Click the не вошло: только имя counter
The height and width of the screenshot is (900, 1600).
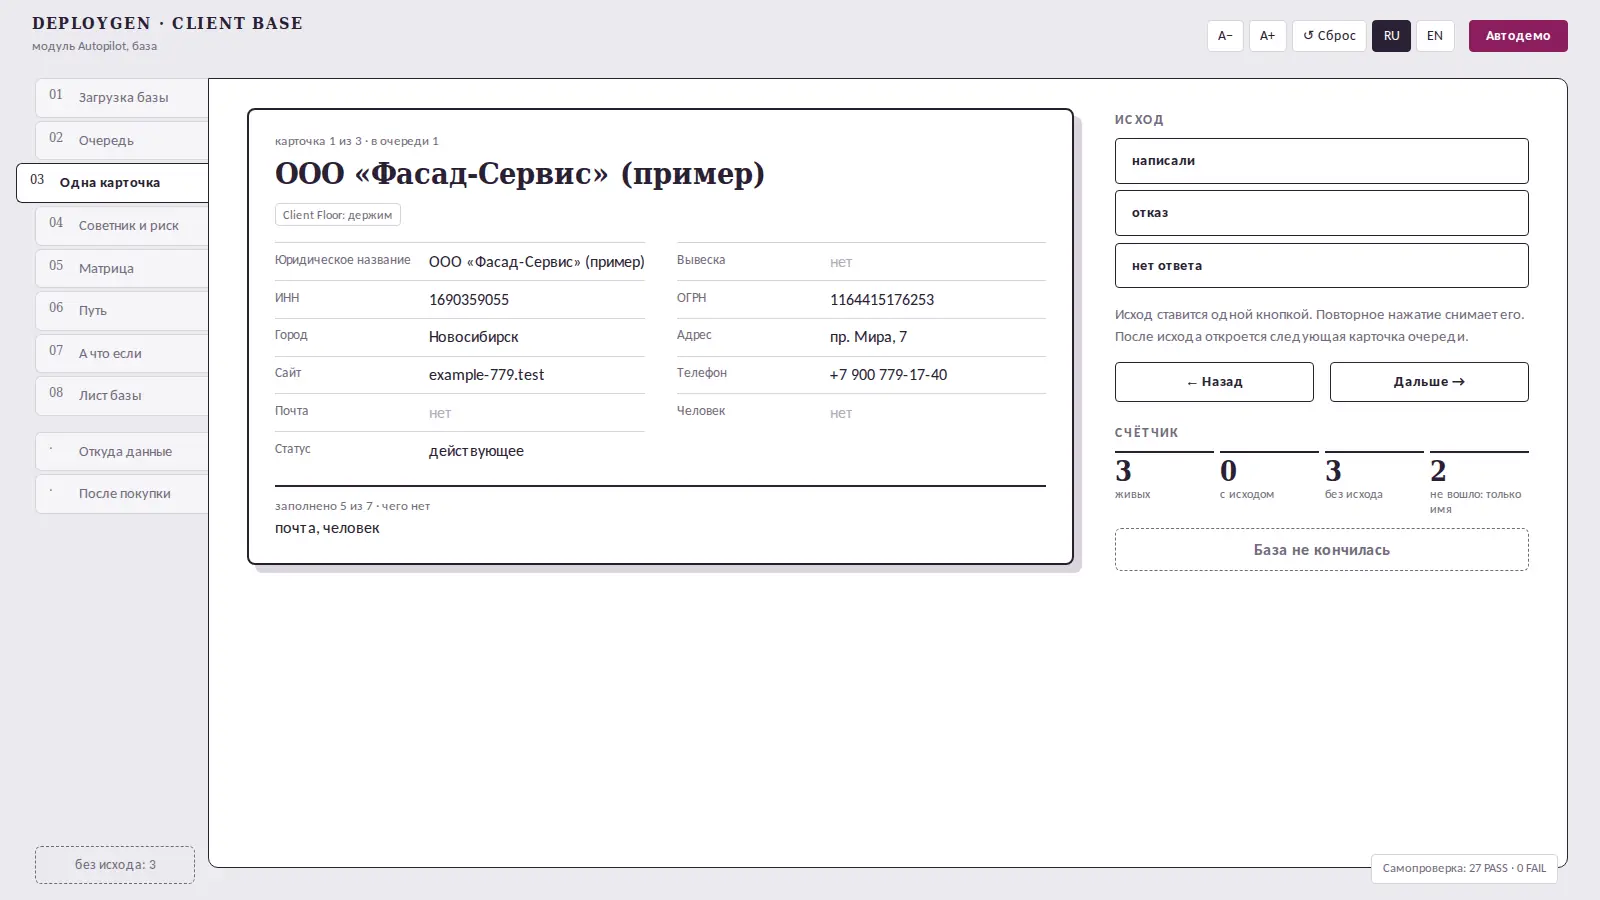1479,484
